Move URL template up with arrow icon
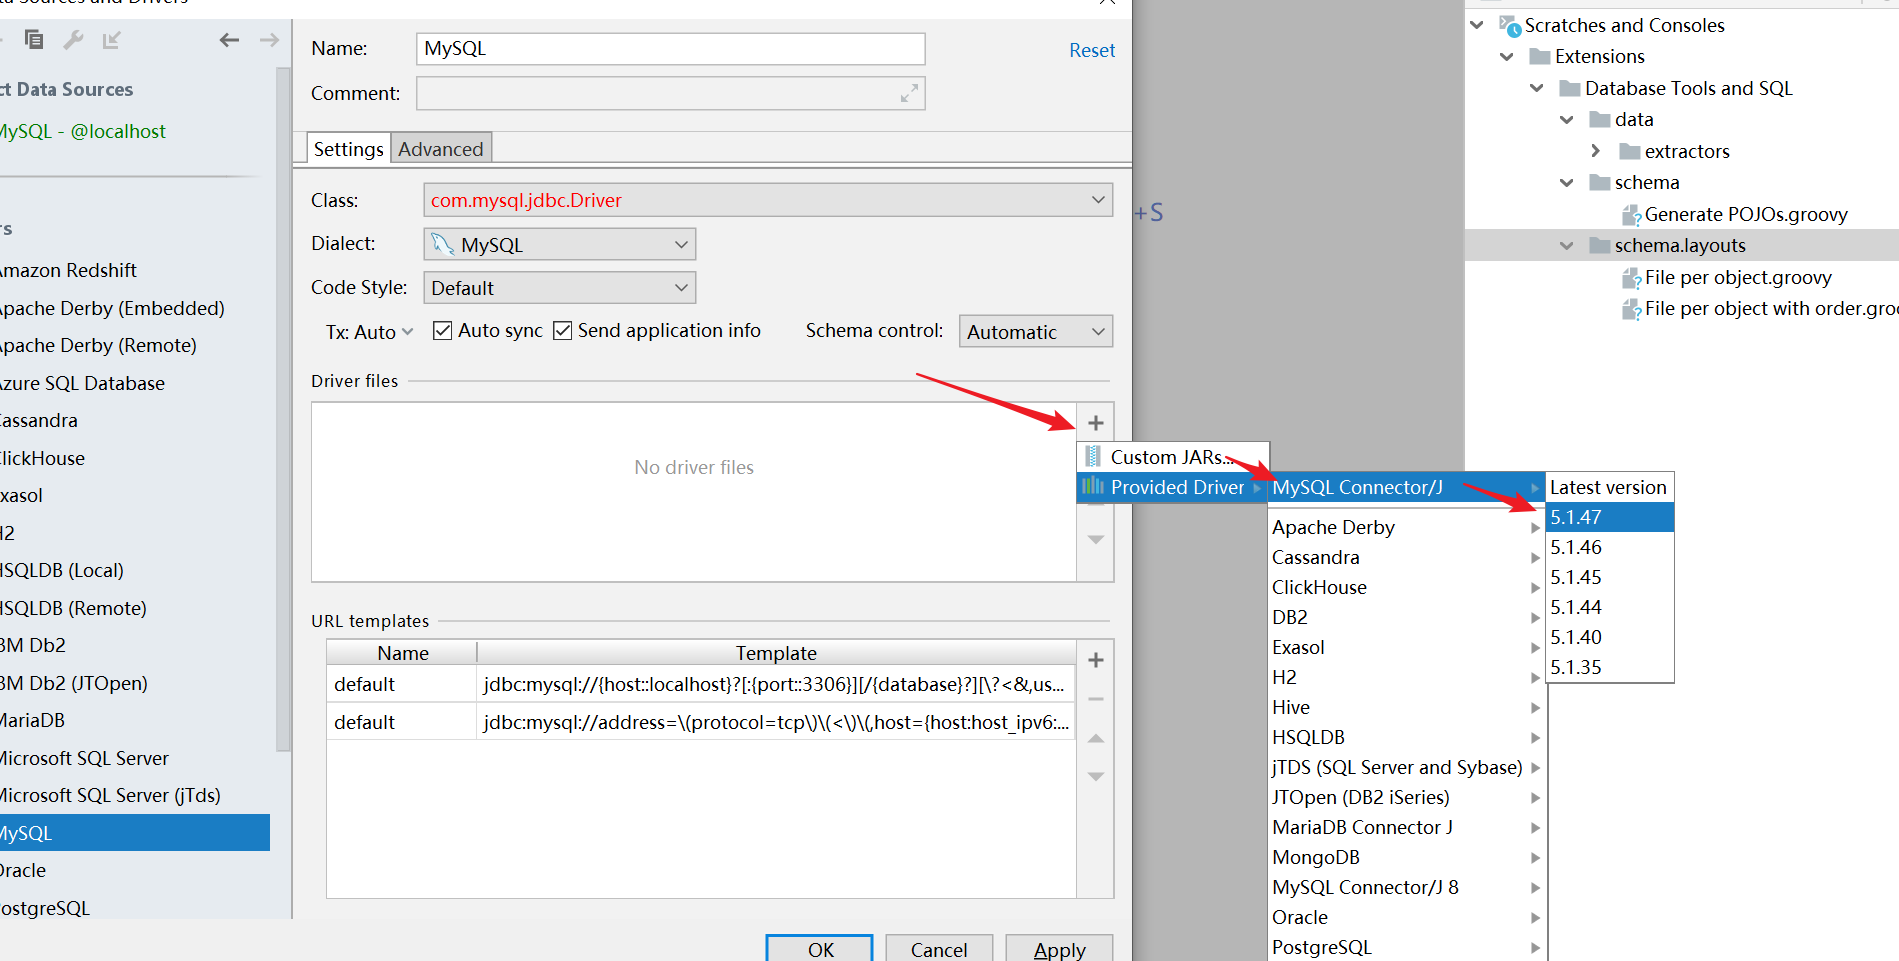The height and width of the screenshot is (961, 1899). pos(1096,739)
